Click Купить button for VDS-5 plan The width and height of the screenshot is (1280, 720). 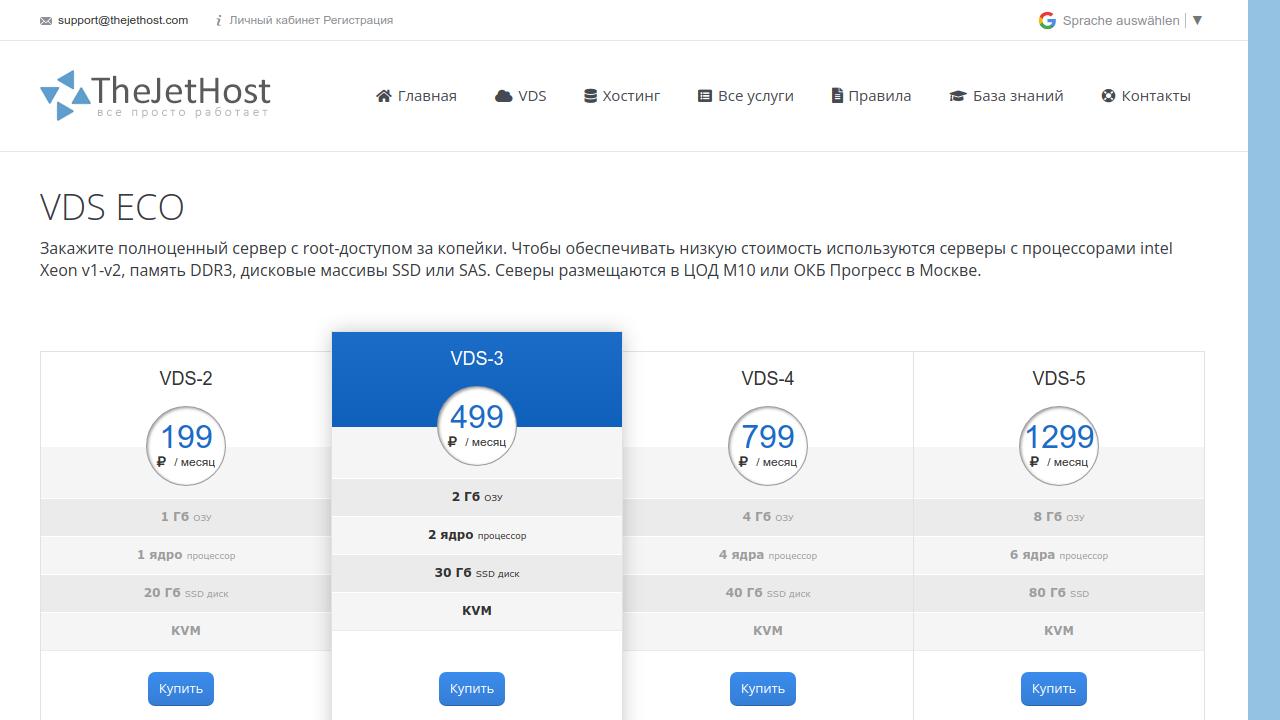1054,689
